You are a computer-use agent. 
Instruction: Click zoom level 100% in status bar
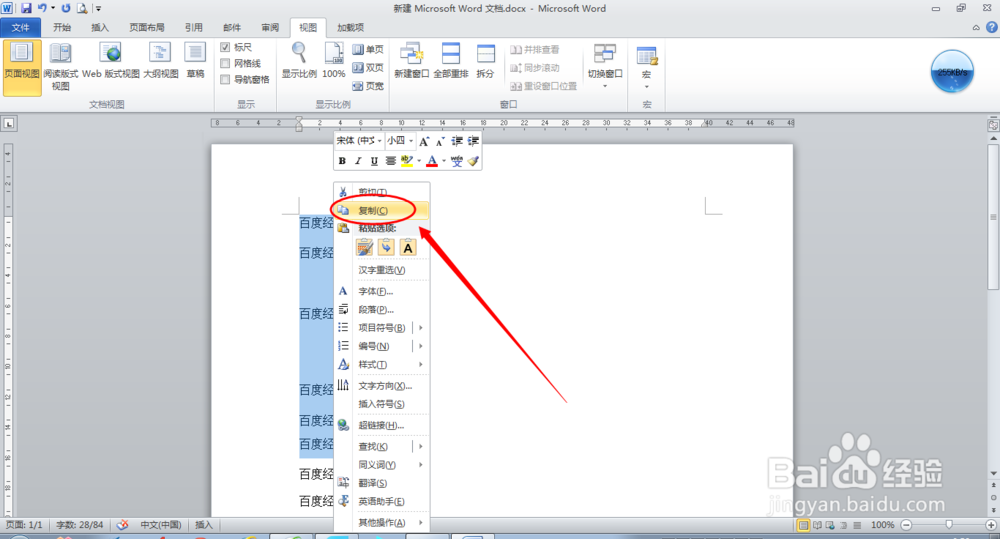coord(883,524)
